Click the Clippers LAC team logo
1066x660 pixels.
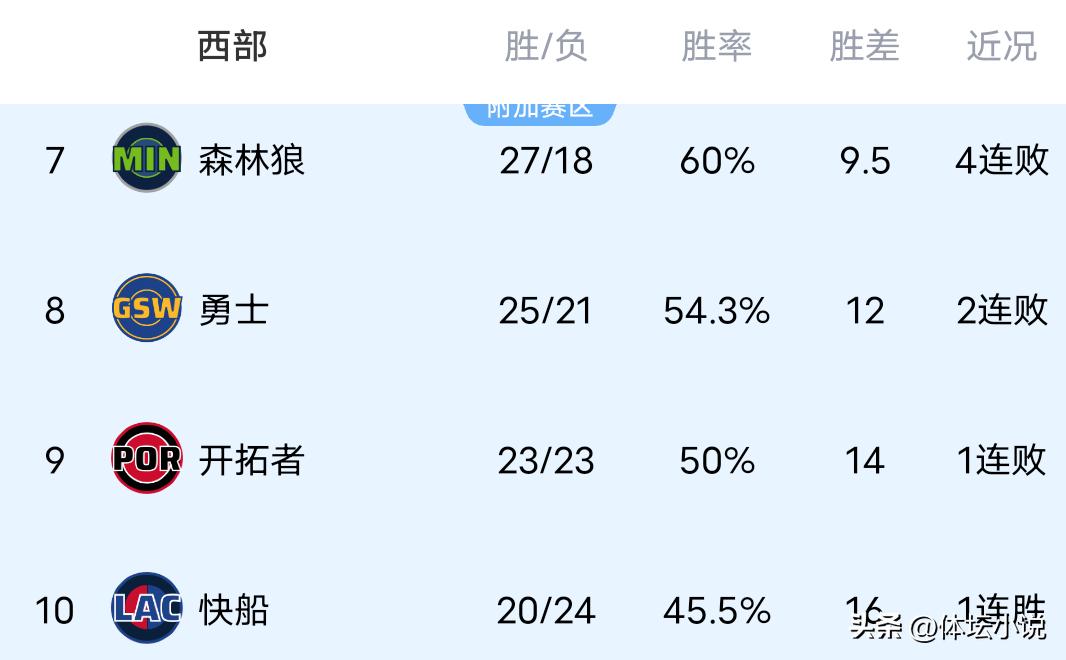[x=147, y=608]
